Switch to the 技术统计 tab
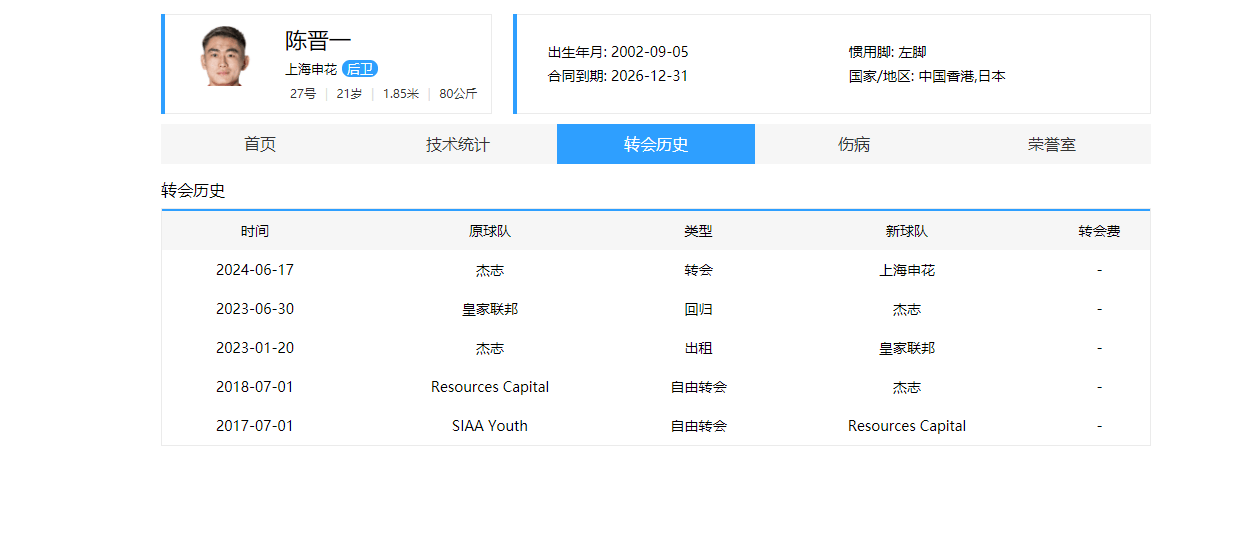This screenshot has height=540, width=1260. (458, 144)
